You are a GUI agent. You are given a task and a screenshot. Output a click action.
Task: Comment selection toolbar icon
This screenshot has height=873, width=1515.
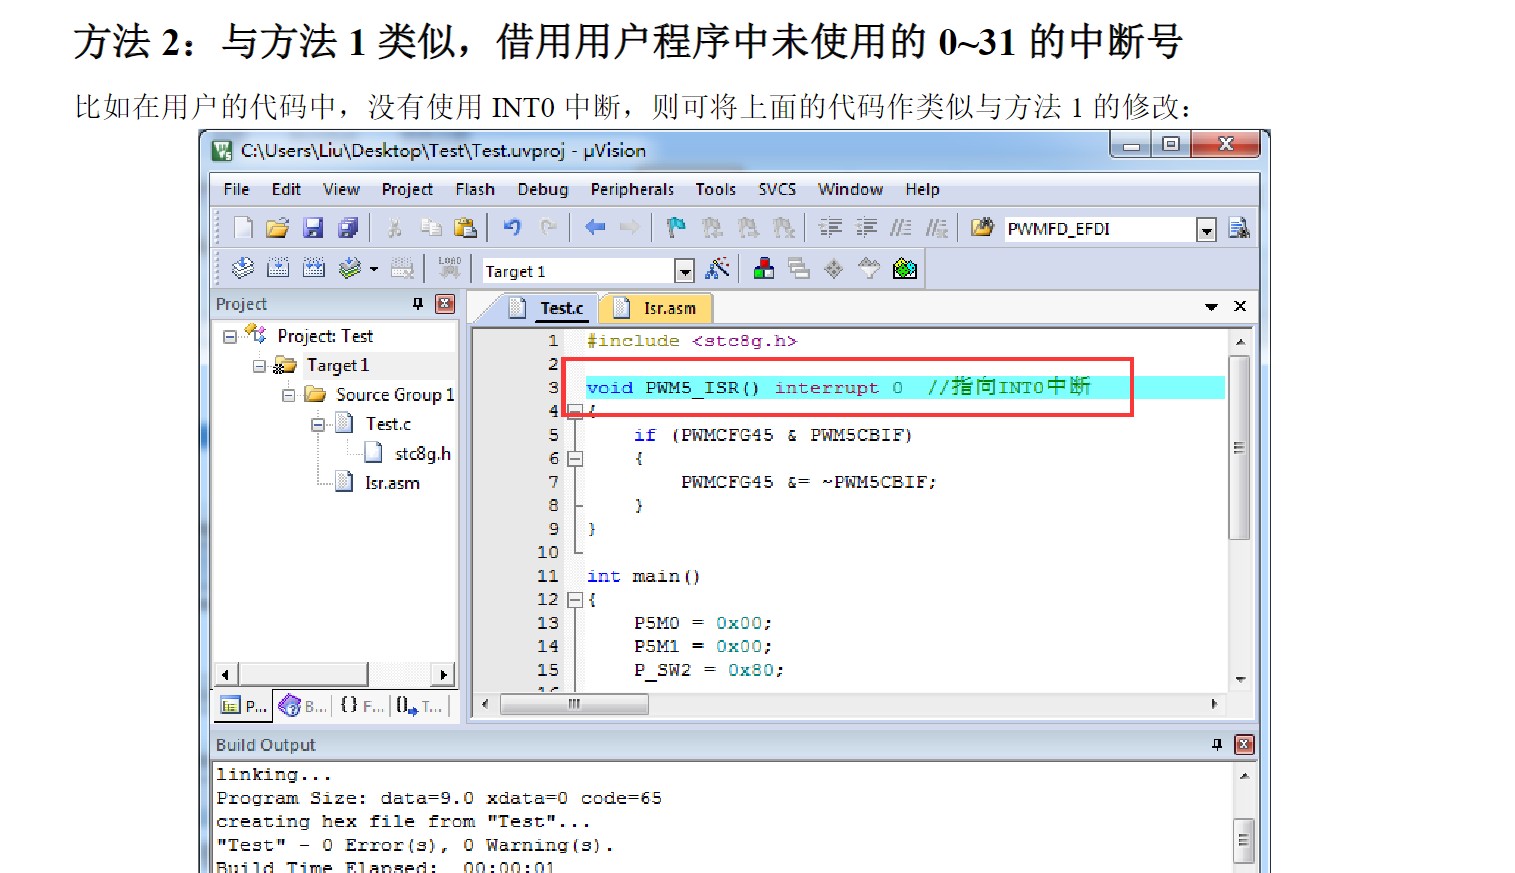(x=901, y=228)
